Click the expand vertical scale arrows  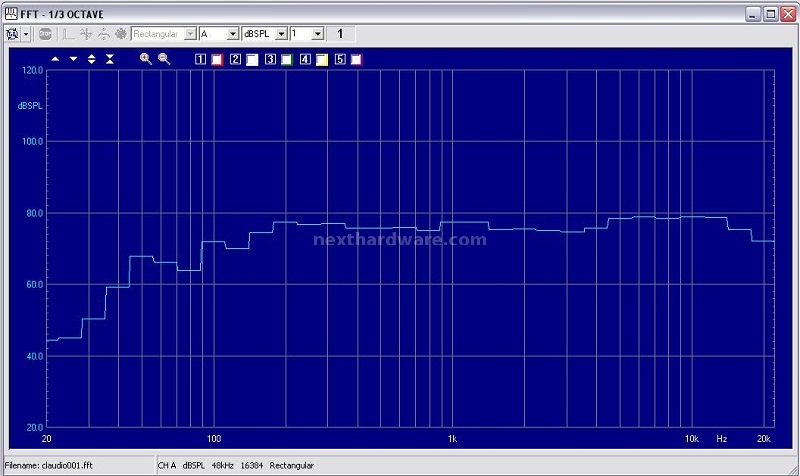pyautogui.click(x=91, y=59)
